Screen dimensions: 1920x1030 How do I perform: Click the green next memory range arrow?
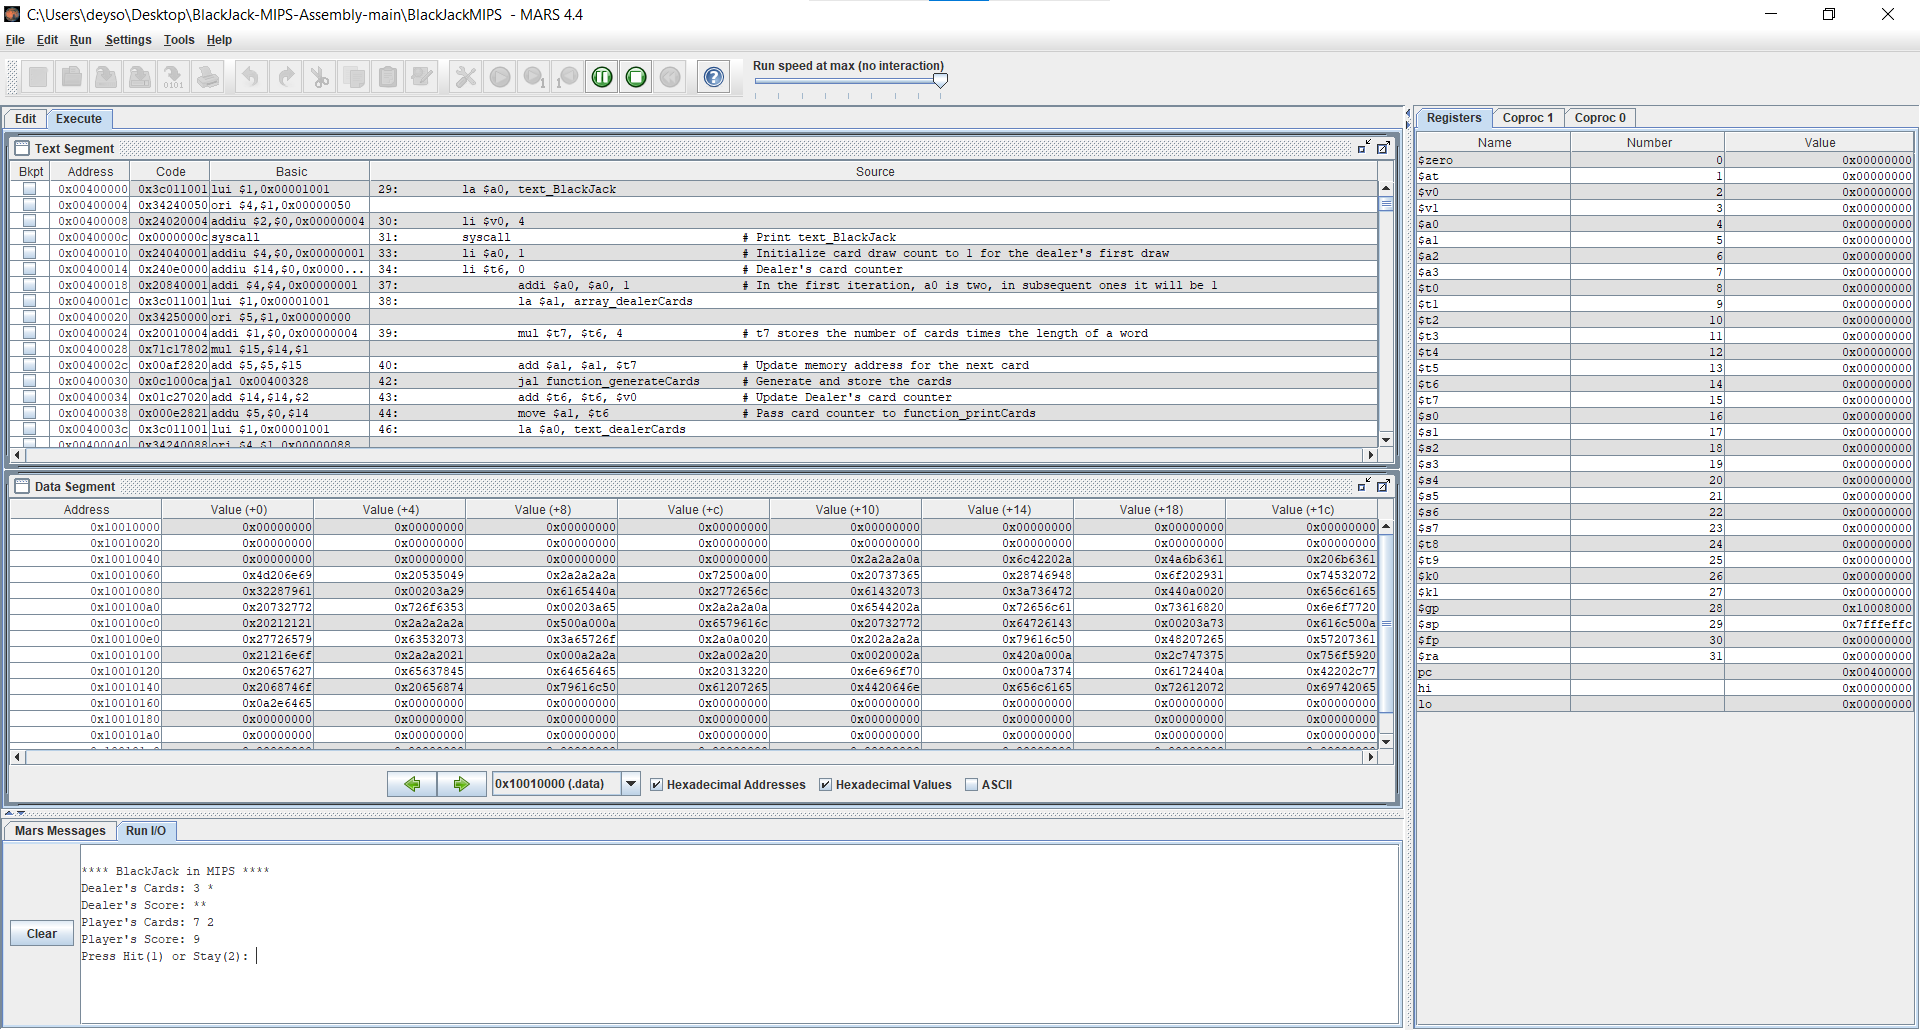click(x=461, y=784)
